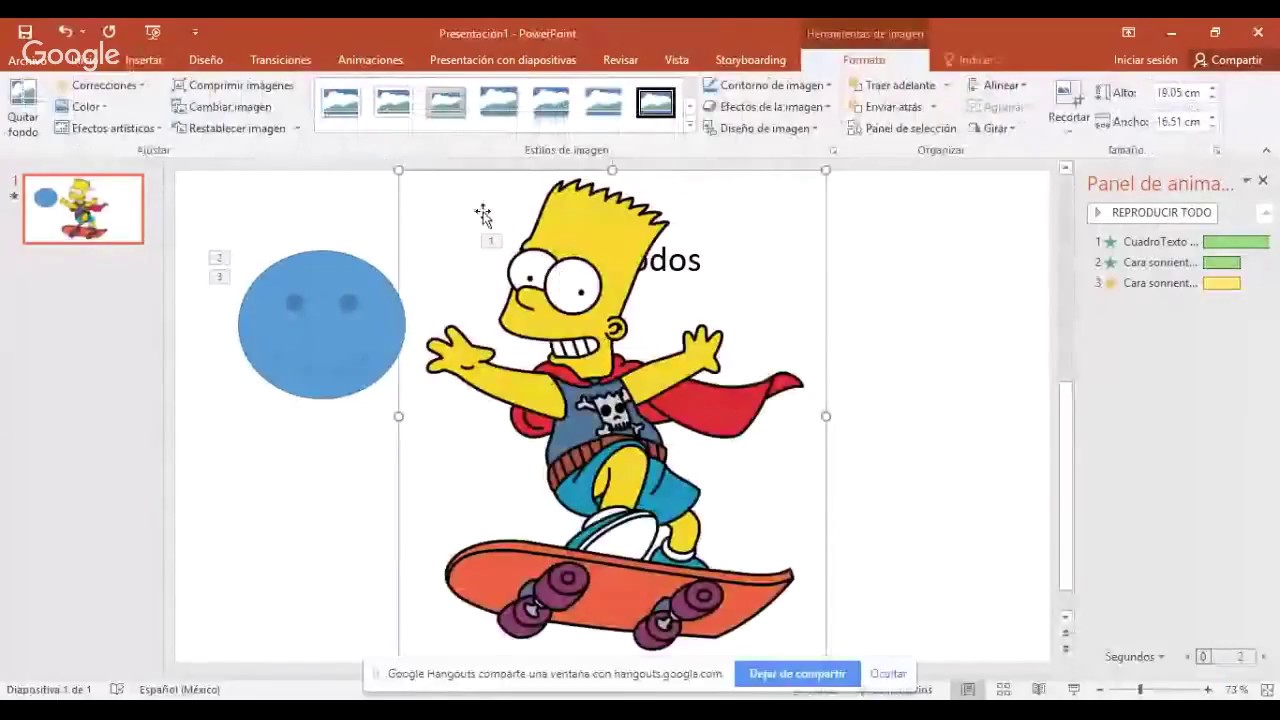This screenshot has height=720, width=1280.
Task: Collapse the ribbon with the arrow
Action: click(1266, 151)
